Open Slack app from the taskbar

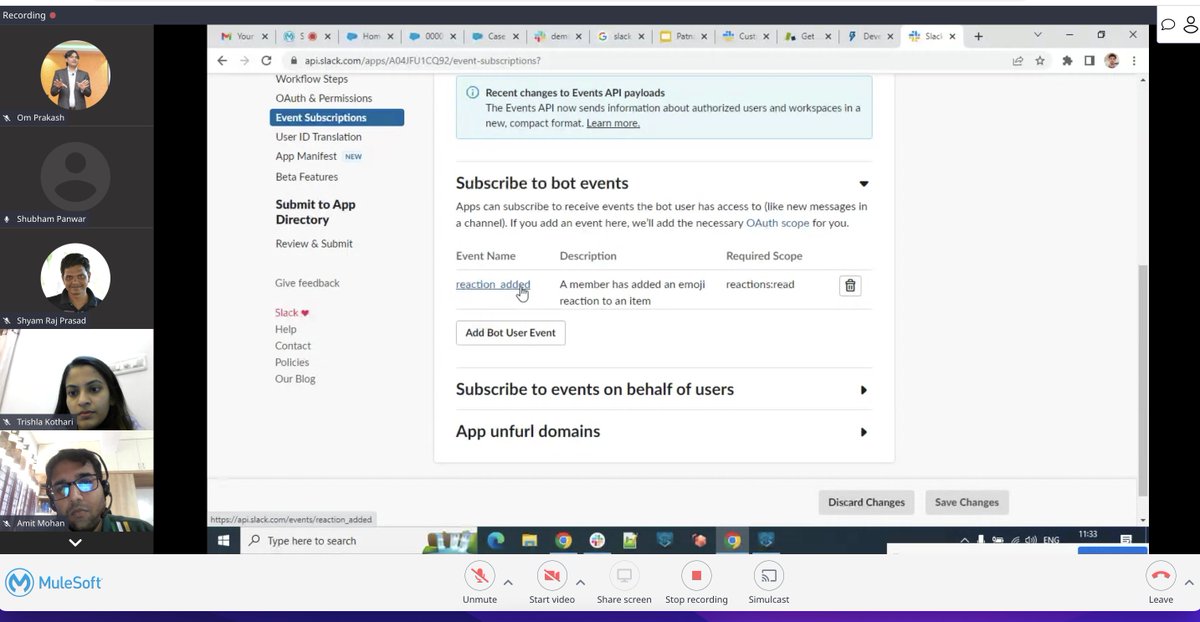[597, 540]
